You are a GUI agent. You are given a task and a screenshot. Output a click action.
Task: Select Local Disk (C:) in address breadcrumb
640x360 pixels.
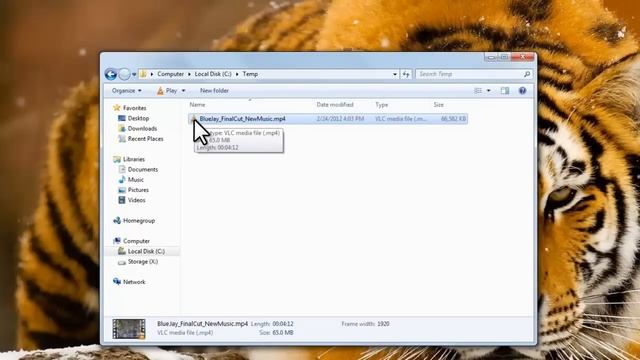coord(213,74)
